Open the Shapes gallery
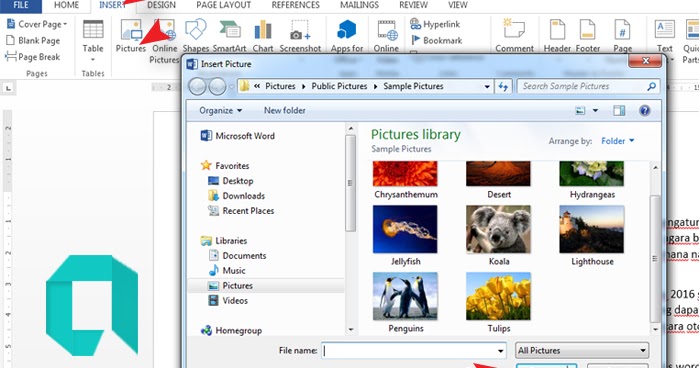 [196, 36]
